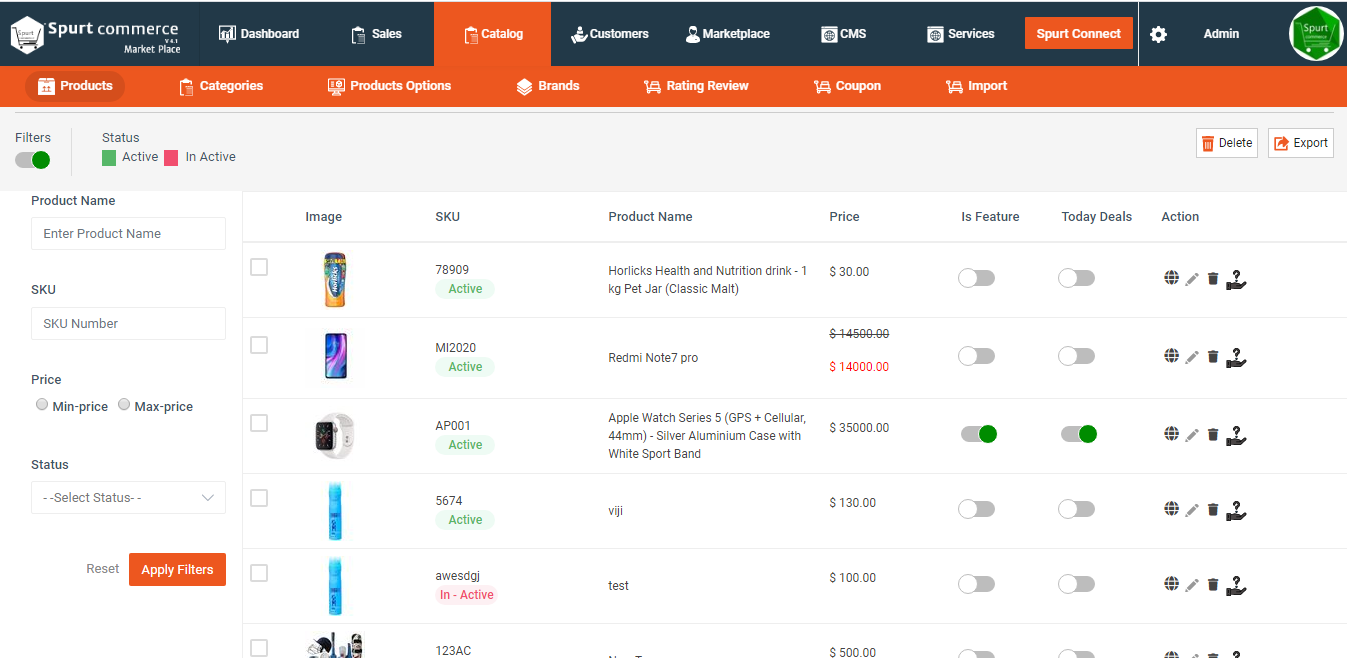Image resolution: width=1347 pixels, height=658 pixels.
Task: Click the Export button
Action: pyautogui.click(x=1300, y=143)
